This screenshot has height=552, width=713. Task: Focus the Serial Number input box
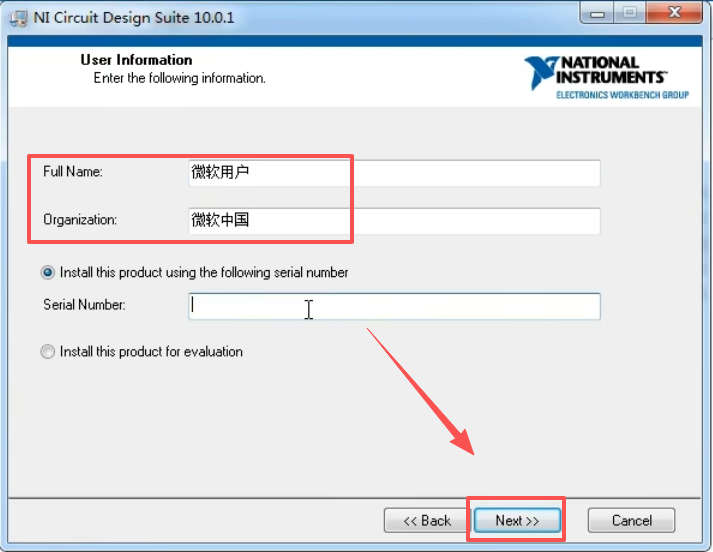[394, 306]
